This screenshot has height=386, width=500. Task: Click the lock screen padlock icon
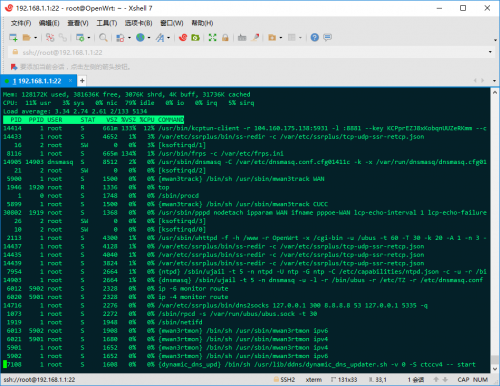tap(225, 38)
